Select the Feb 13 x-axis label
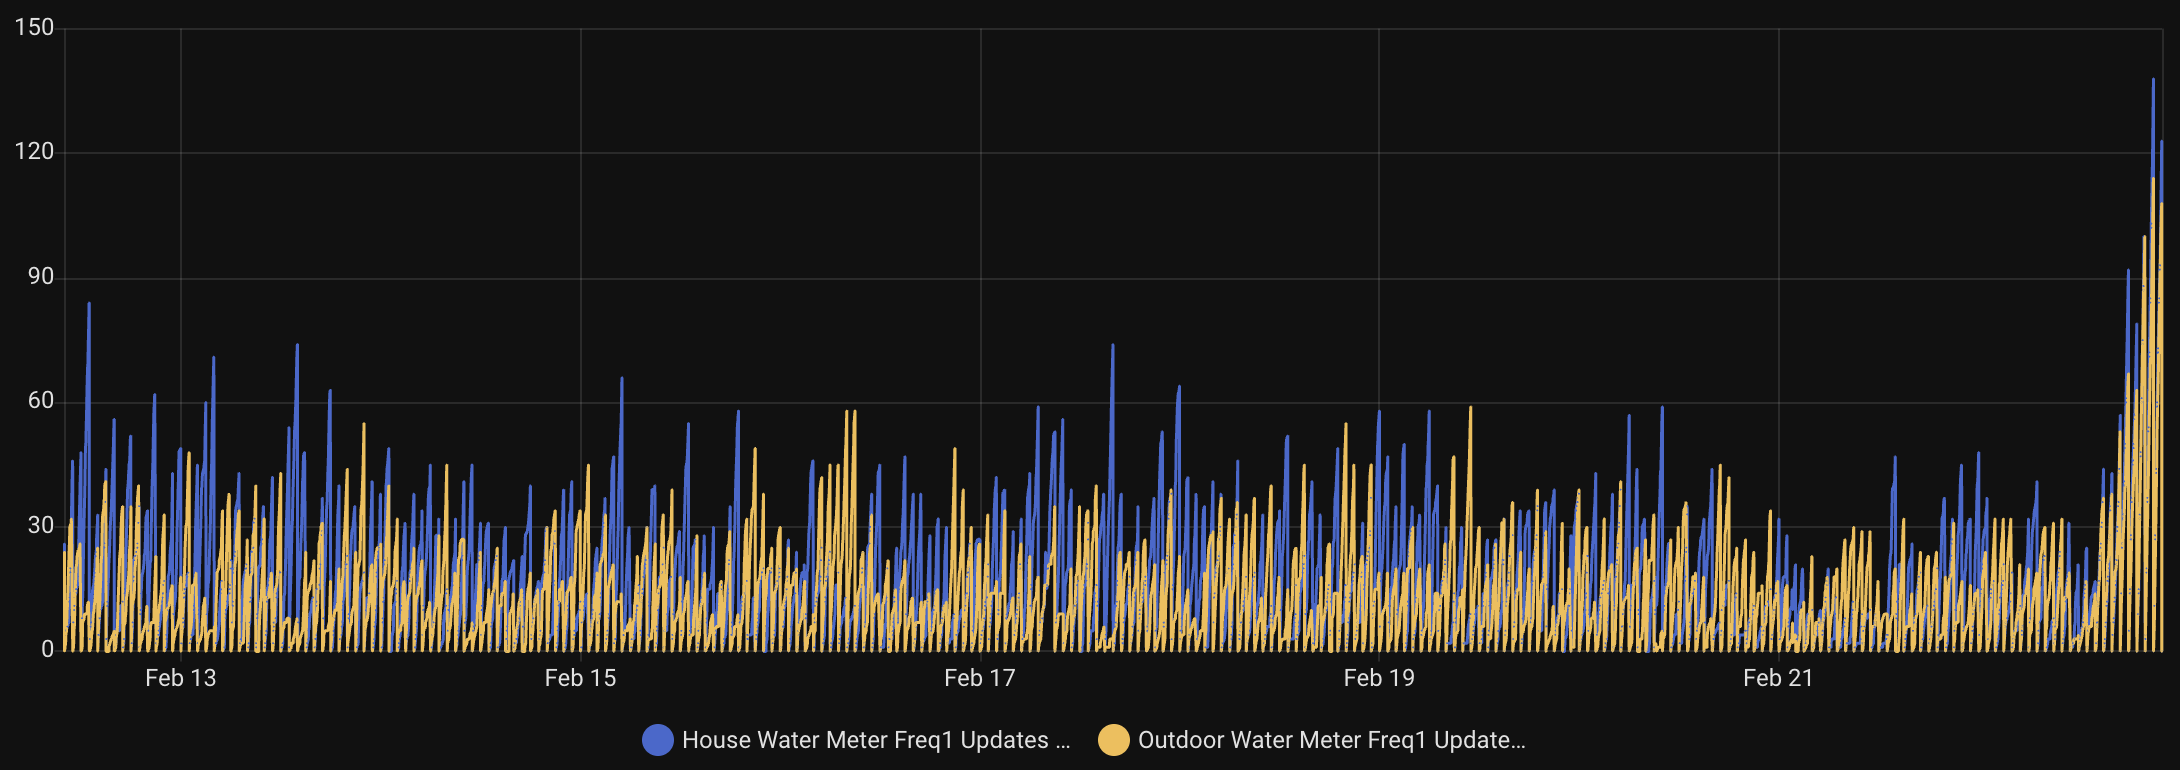This screenshot has height=770, width=2180. tap(180, 678)
